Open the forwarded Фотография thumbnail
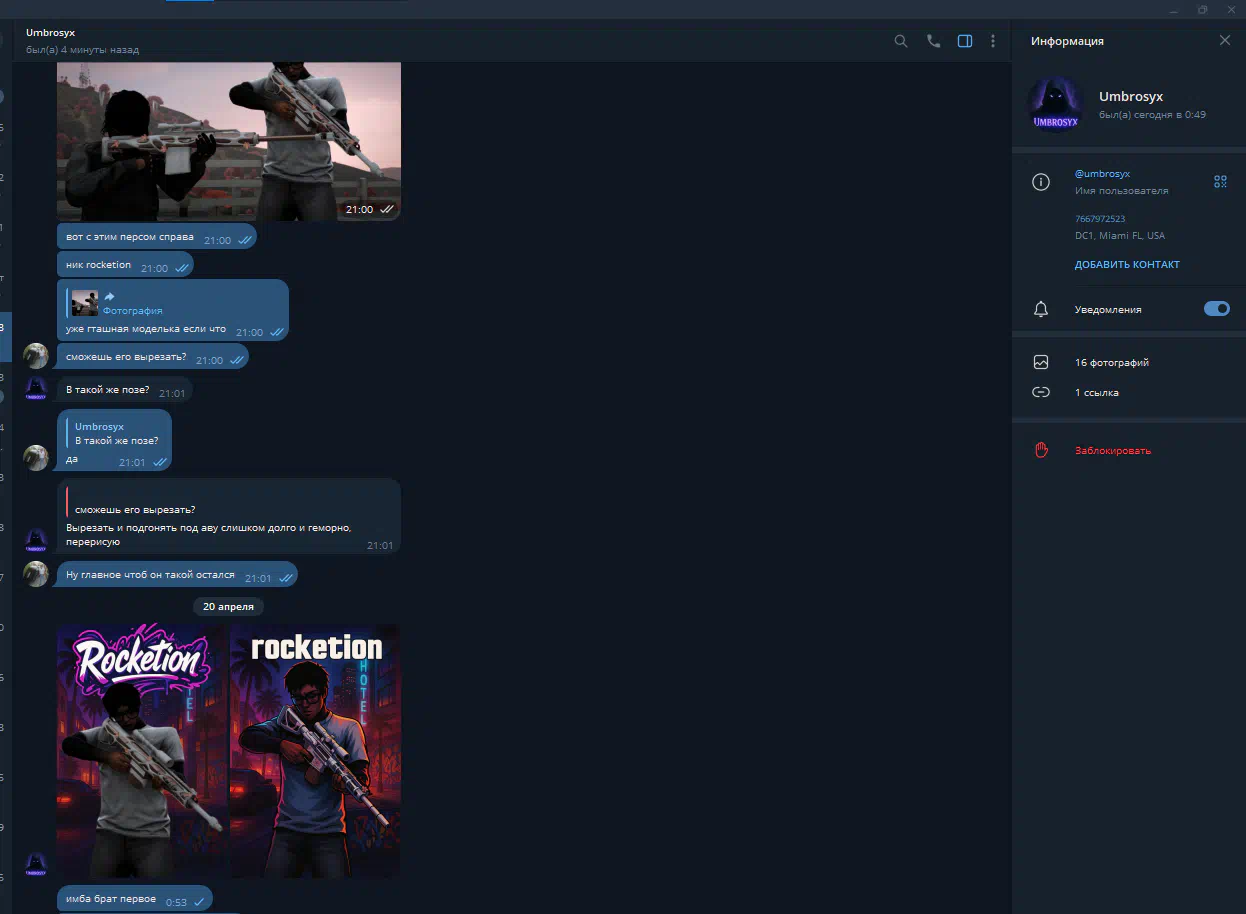The image size is (1246, 914). pos(85,303)
